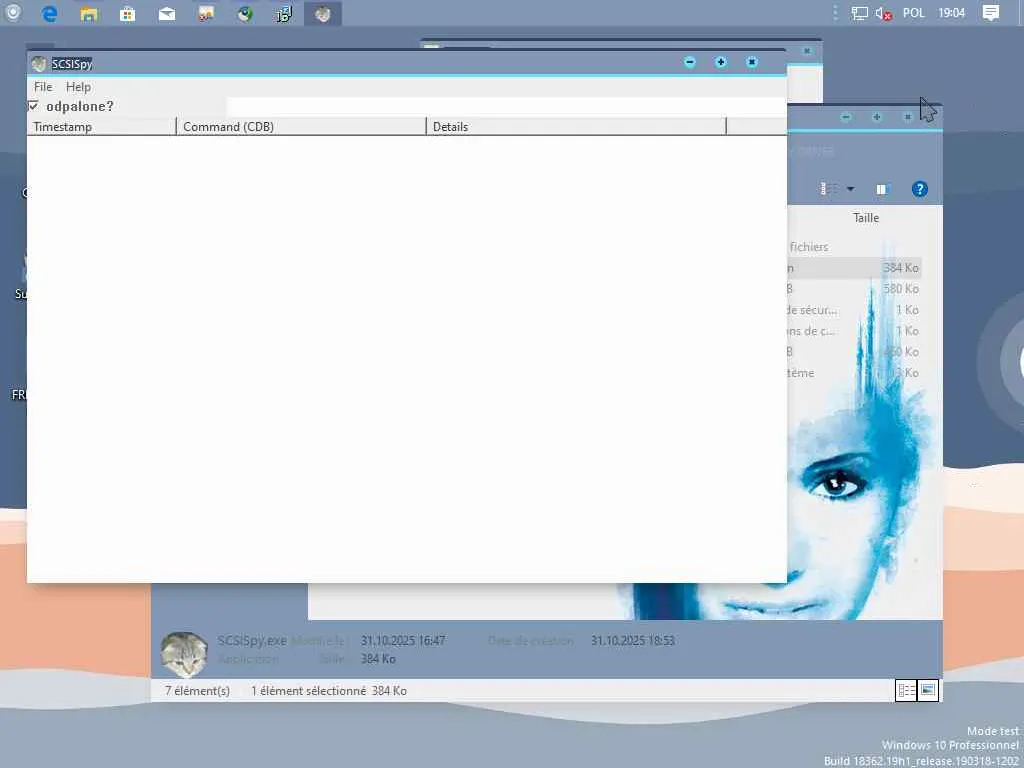Launch Microsoft Edge from the taskbar
The width and height of the screenshot is (1024, 768).
[50, 13]
